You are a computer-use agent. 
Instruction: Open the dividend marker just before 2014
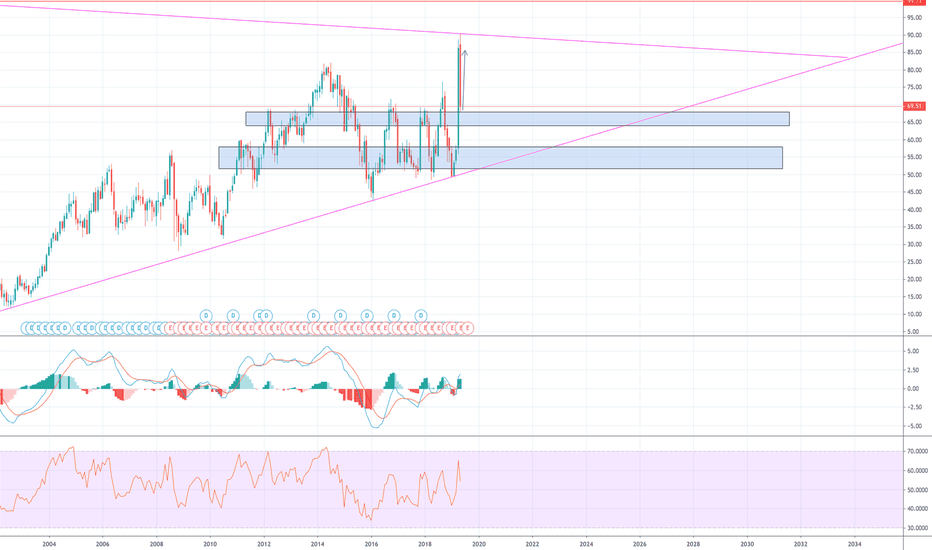(x=313, y=315)
